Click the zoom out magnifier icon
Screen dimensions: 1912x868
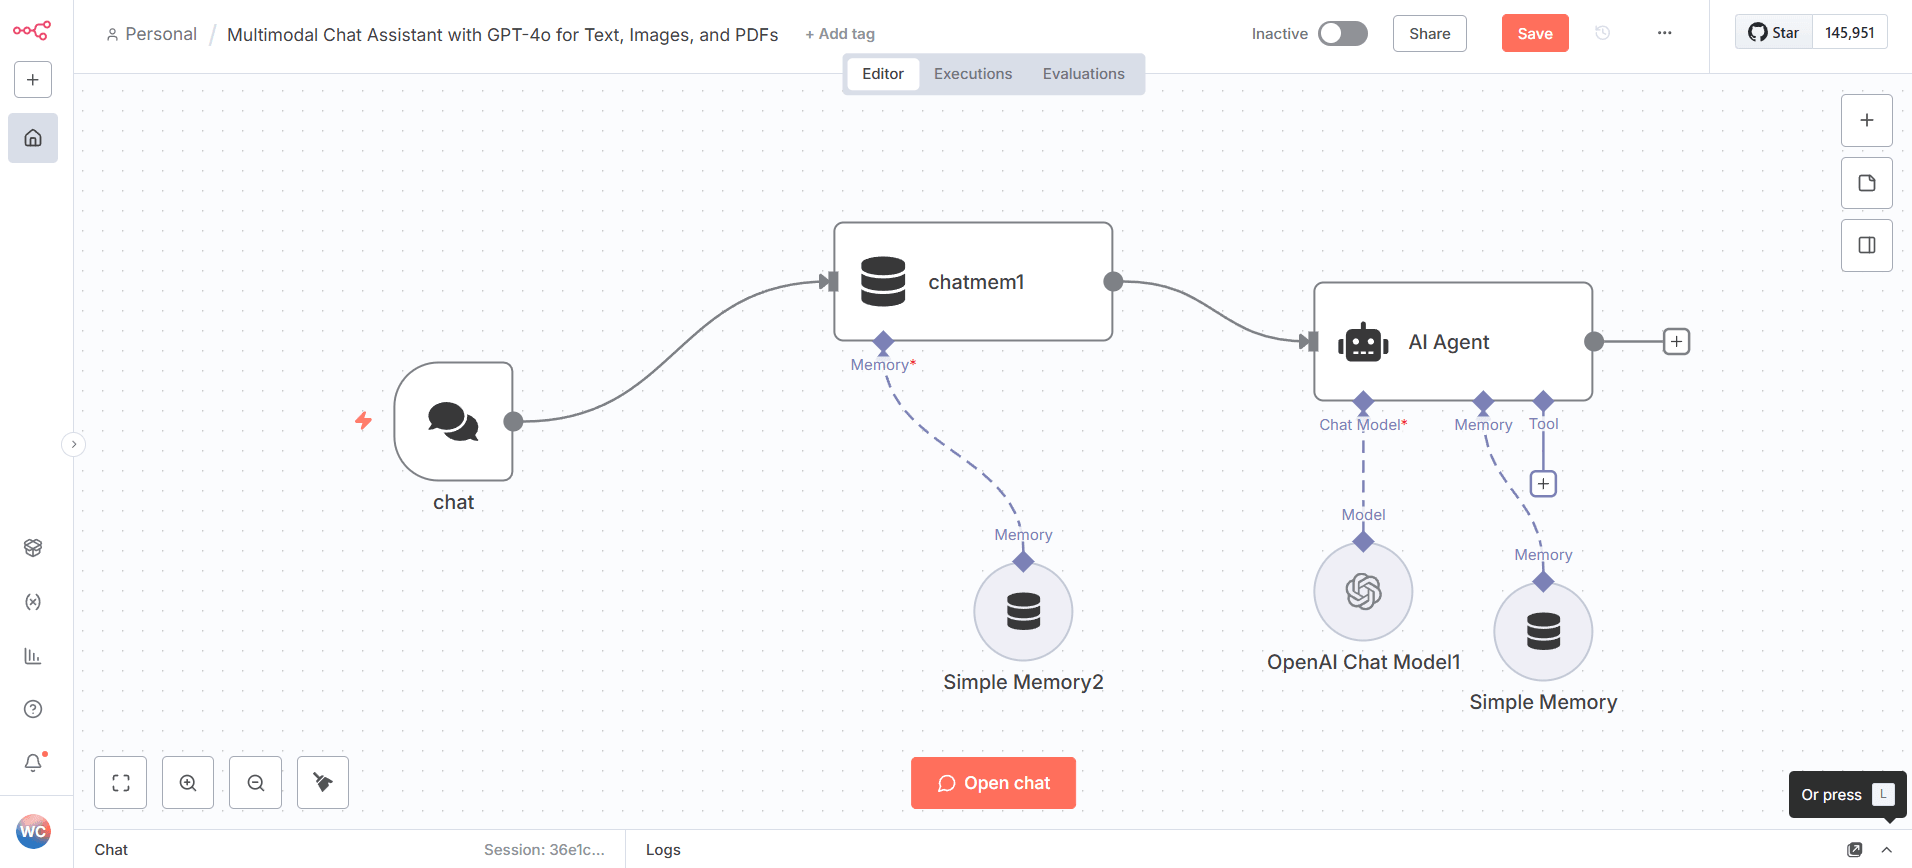[x=256, y=783]
